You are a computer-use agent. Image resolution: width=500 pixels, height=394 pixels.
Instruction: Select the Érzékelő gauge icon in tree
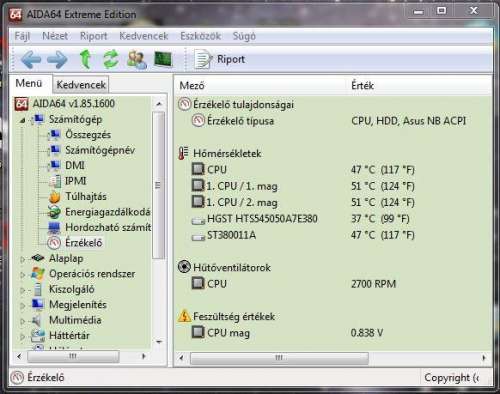click(x=54, y=243)
